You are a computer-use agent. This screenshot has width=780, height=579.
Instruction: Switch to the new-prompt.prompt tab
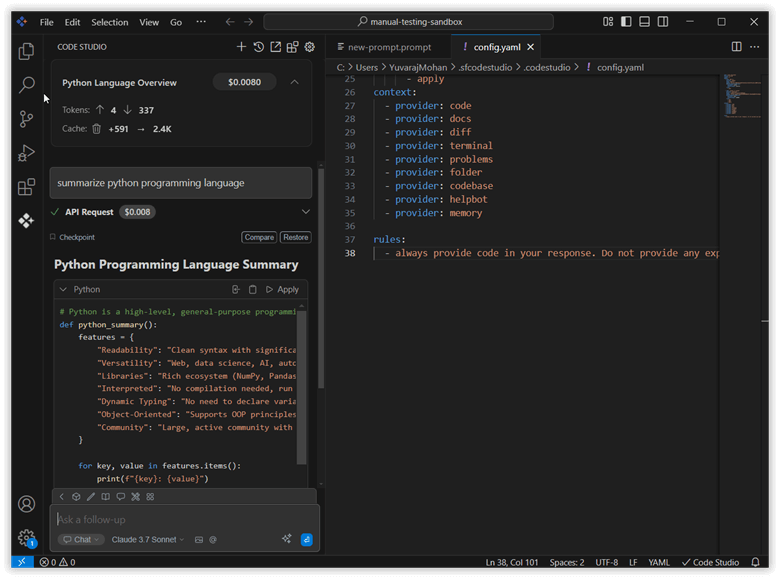pyautogui.click(x=389, y=47)
